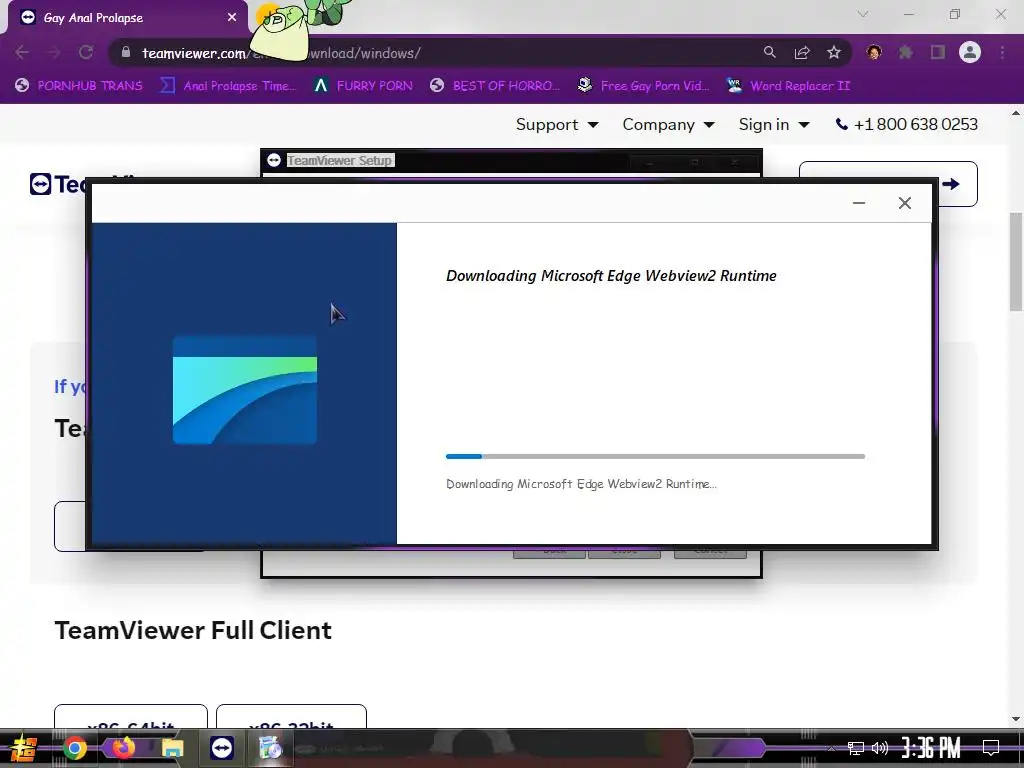This screenshot has height=768, width=1024.
Task: Open the avatar extension icon in toolbar
Action: click(874, 52)
